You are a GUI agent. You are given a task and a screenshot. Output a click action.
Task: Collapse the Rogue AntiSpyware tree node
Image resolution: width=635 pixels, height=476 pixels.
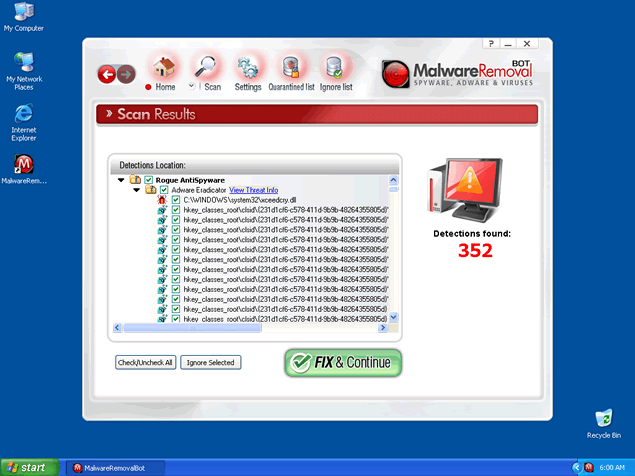pos(121,180)
